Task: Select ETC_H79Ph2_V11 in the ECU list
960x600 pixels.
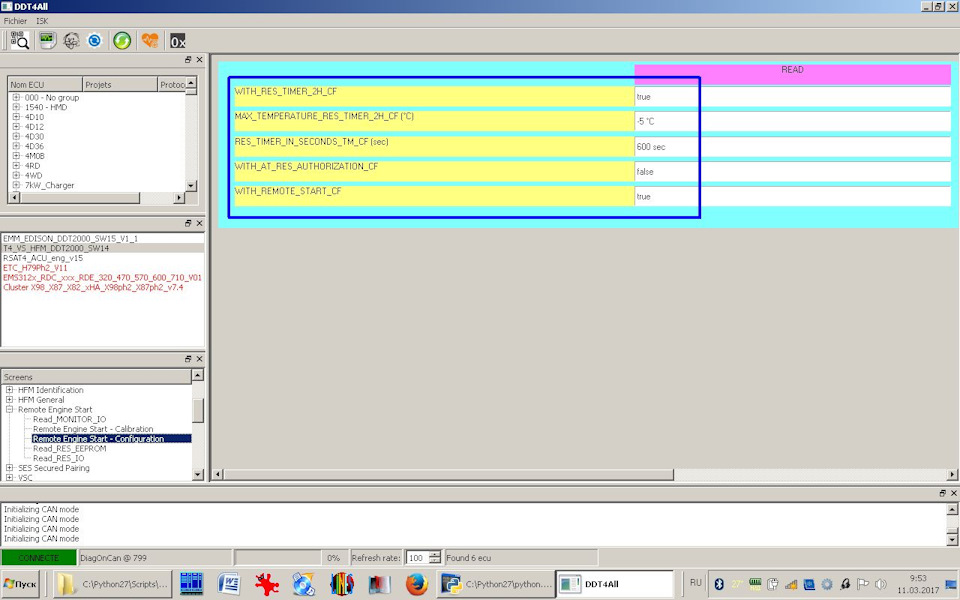Action: [x=35, y=268]
